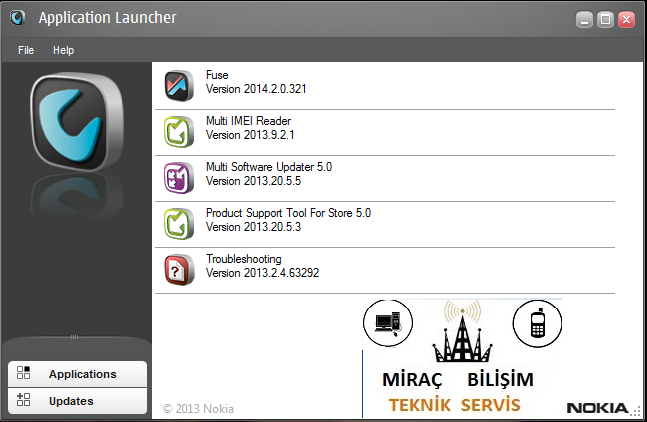The image size is (647, 422).
Task: Click the window resize grip corner
Action: tap(636, 411)
